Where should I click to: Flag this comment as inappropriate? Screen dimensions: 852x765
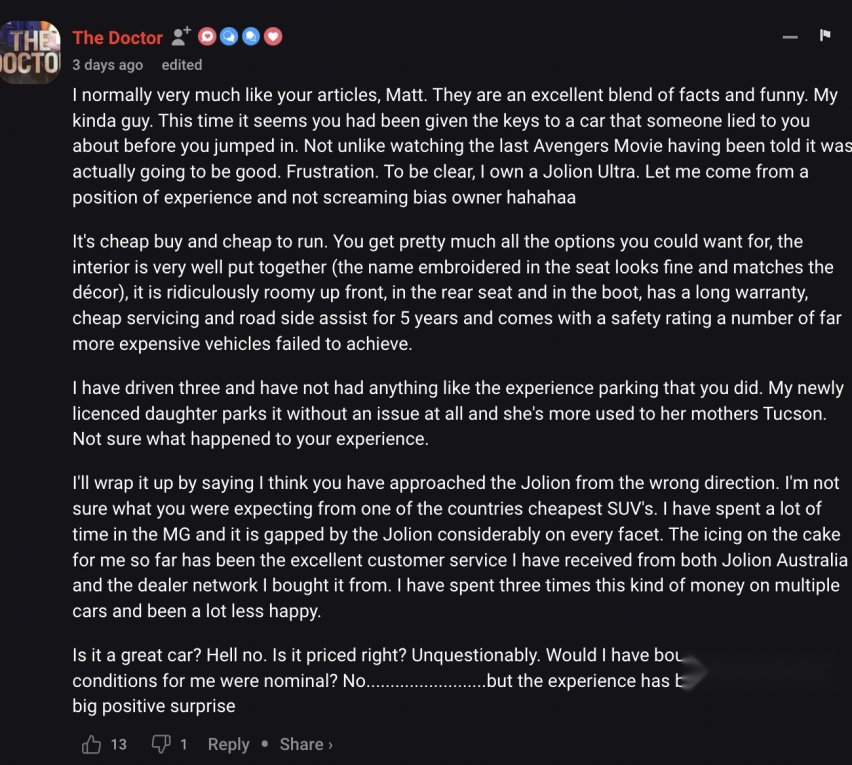[825, 35]
